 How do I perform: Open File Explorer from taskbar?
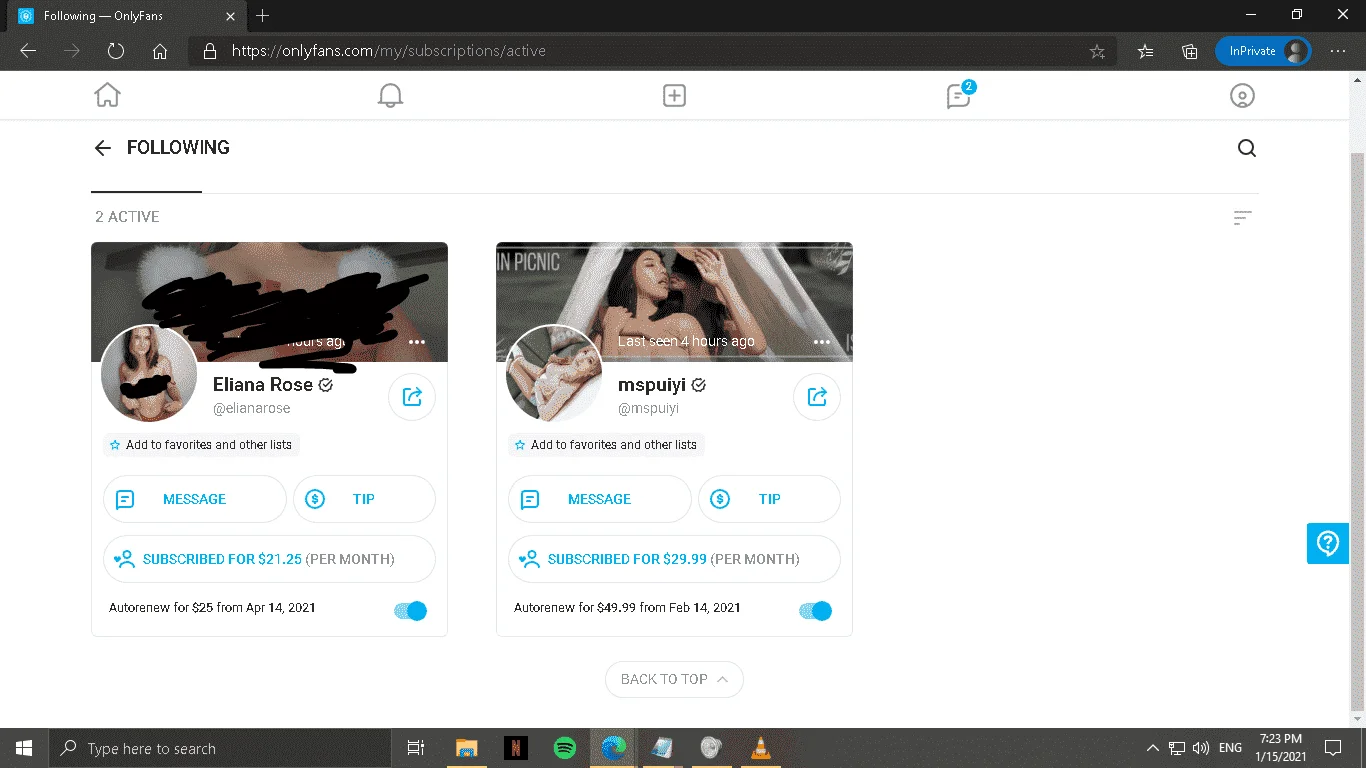[466, 748]
